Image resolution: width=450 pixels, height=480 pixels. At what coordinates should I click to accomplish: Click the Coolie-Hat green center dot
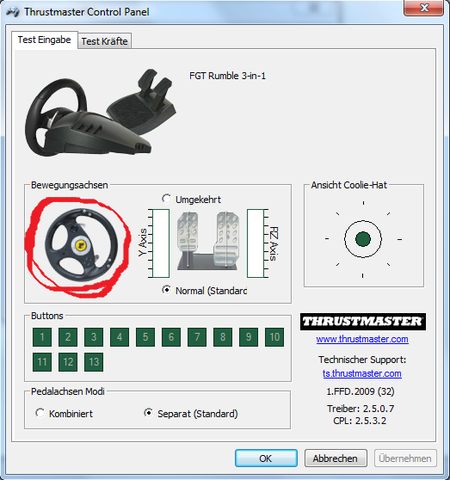point(363,239)
